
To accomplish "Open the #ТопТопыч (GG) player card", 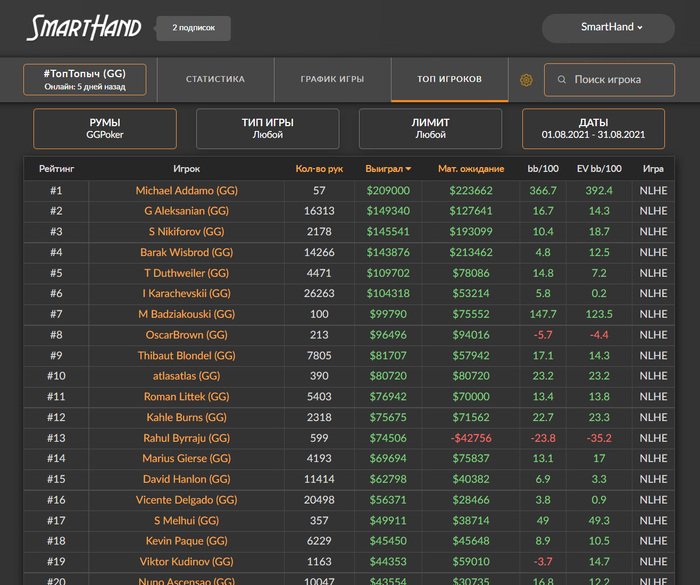I will [84, 80].
